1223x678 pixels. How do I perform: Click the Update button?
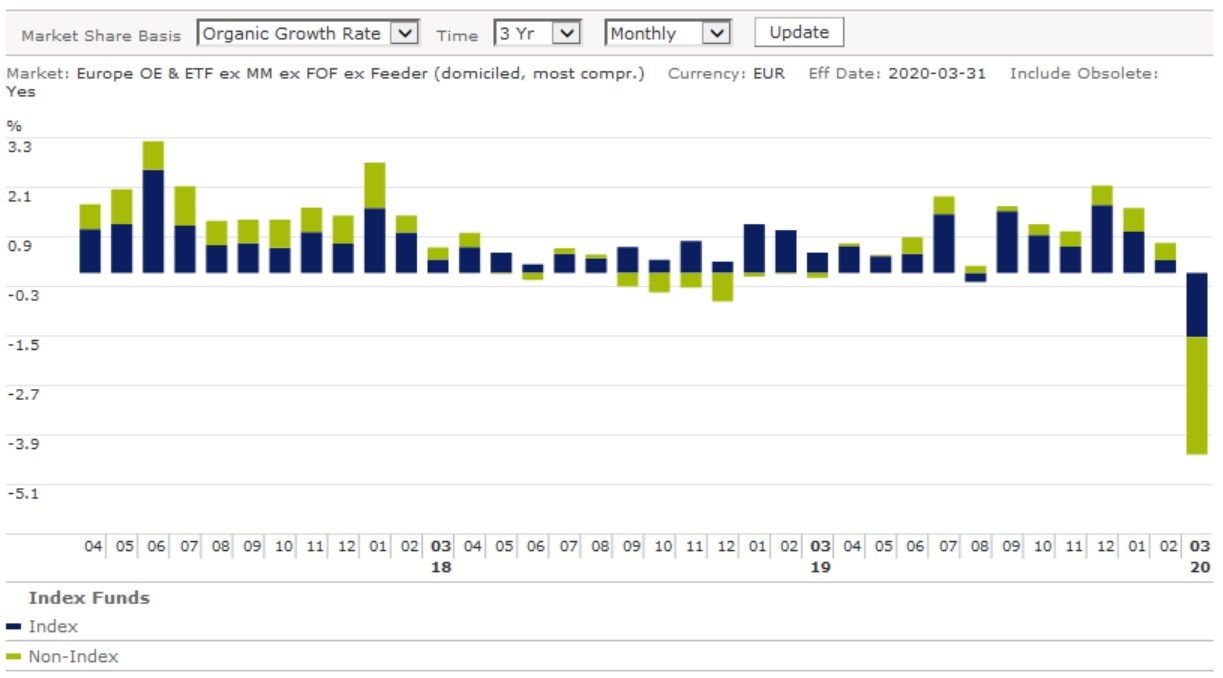[x=798, y=32]
